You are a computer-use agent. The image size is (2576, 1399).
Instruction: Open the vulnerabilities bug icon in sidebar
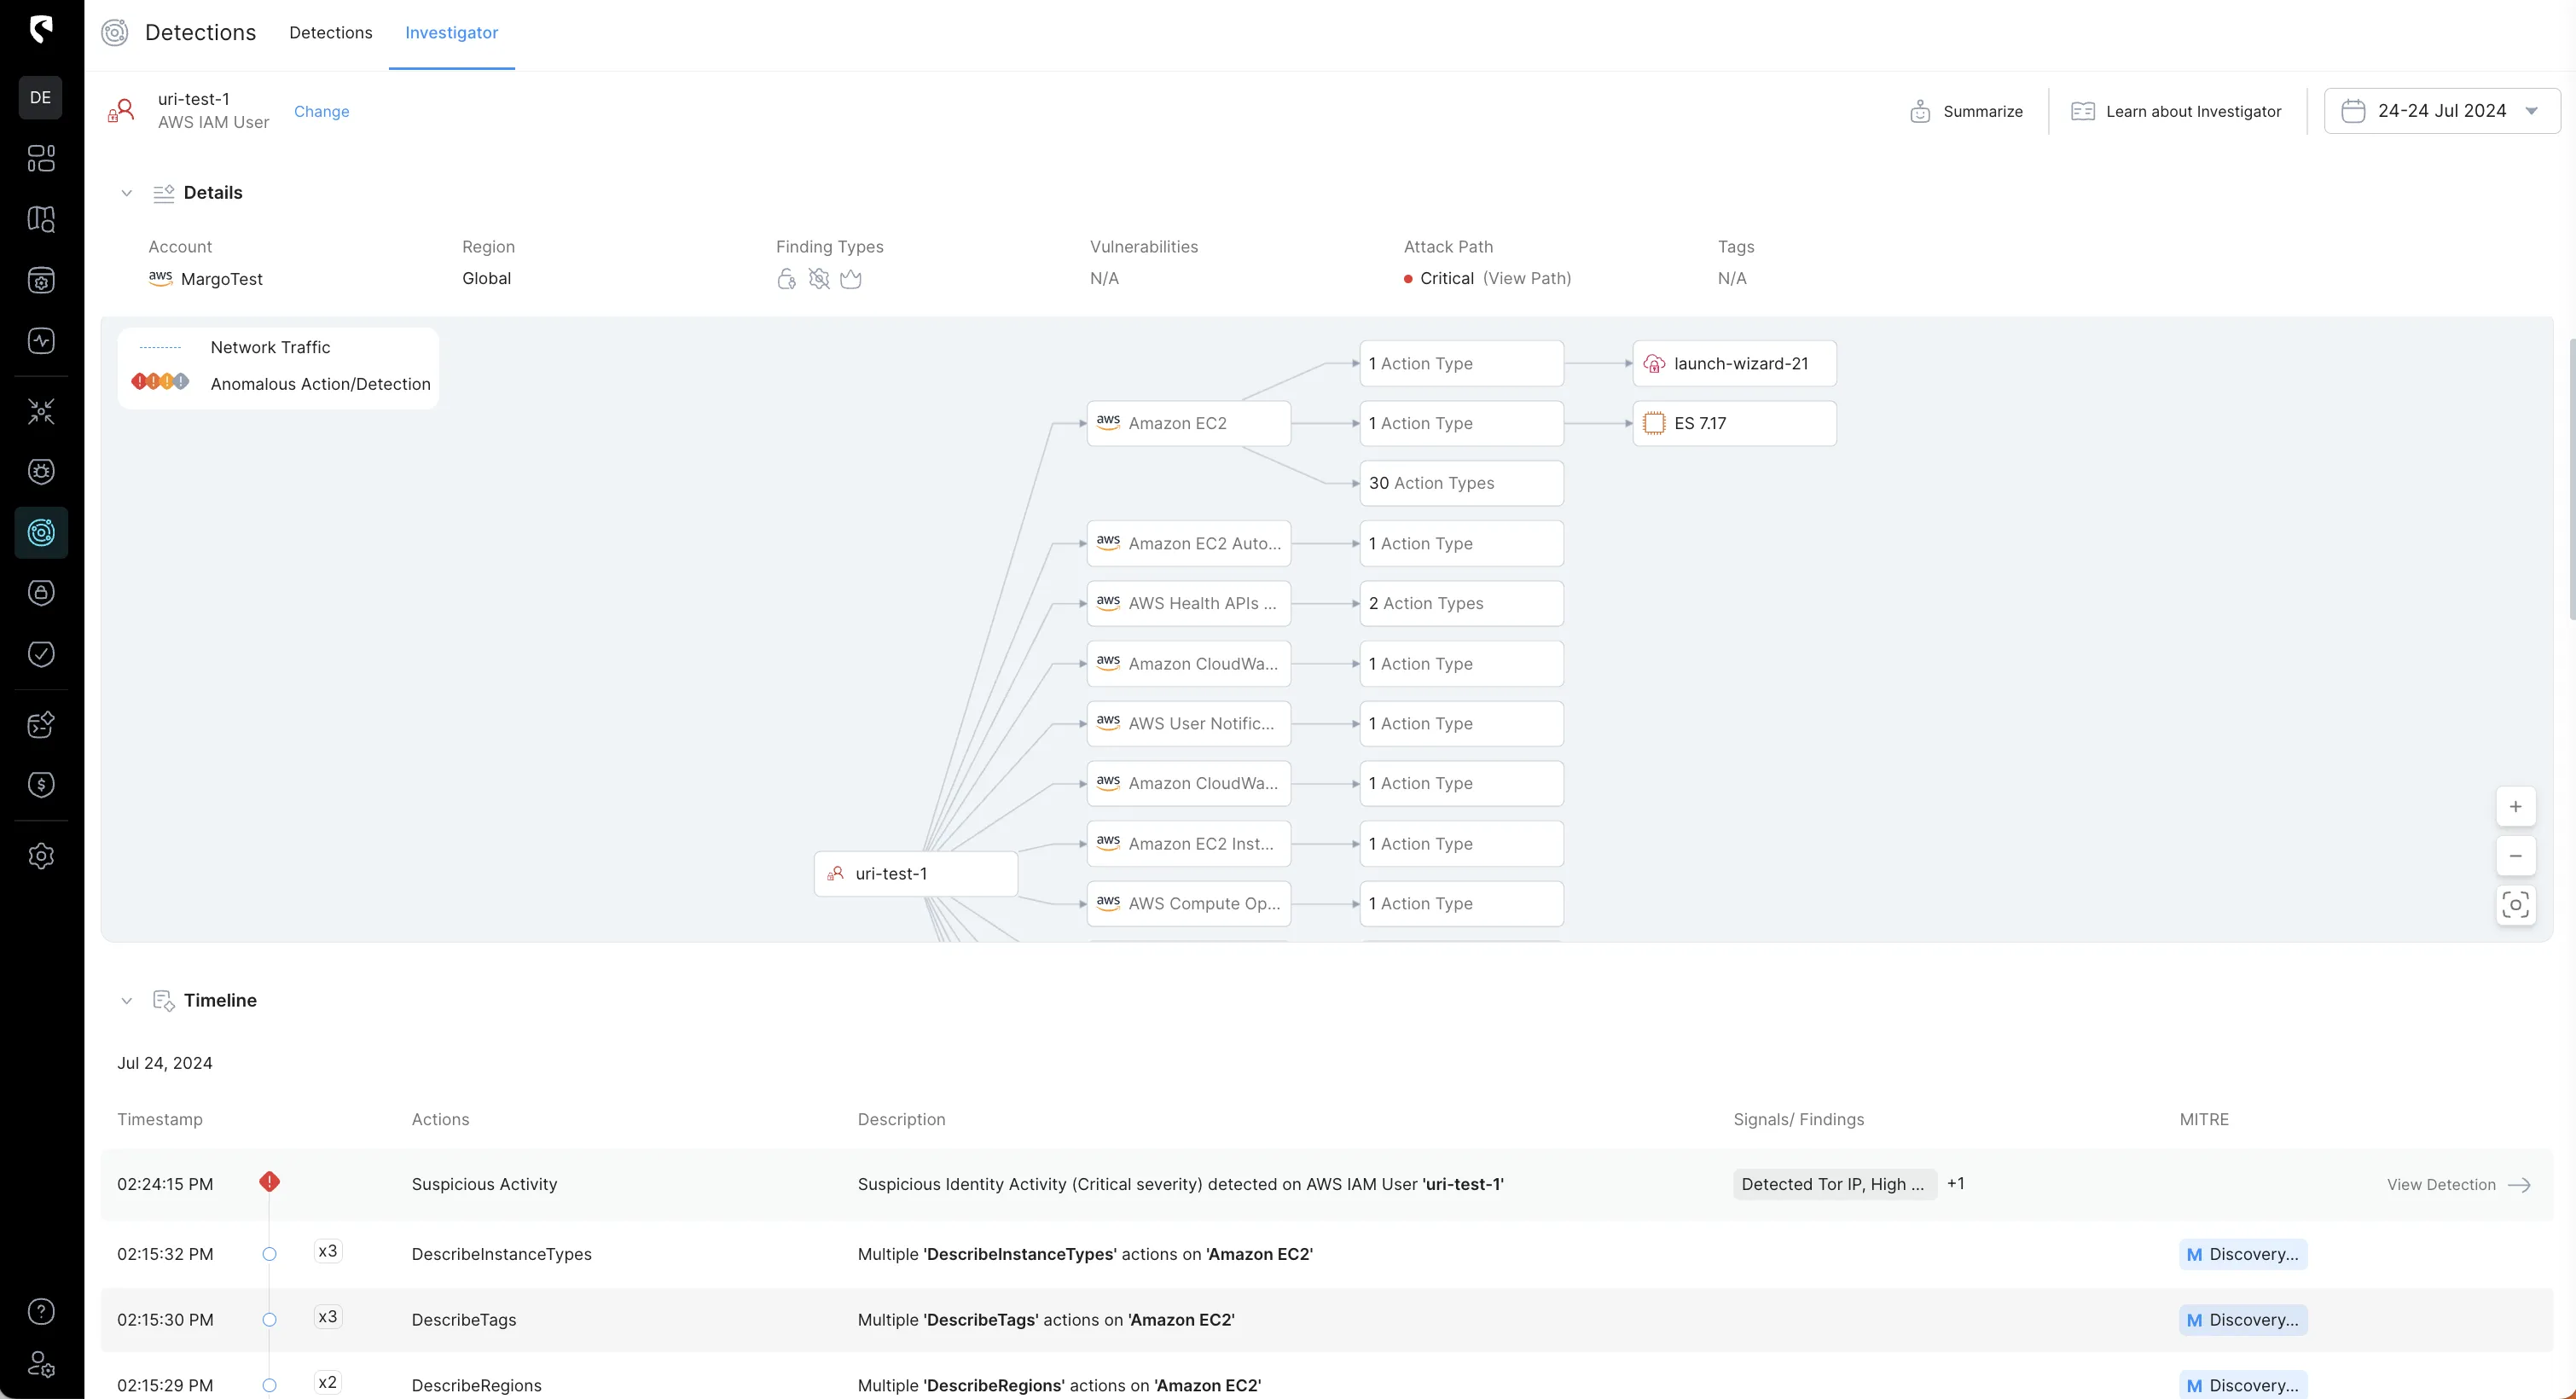pos(41,472)
